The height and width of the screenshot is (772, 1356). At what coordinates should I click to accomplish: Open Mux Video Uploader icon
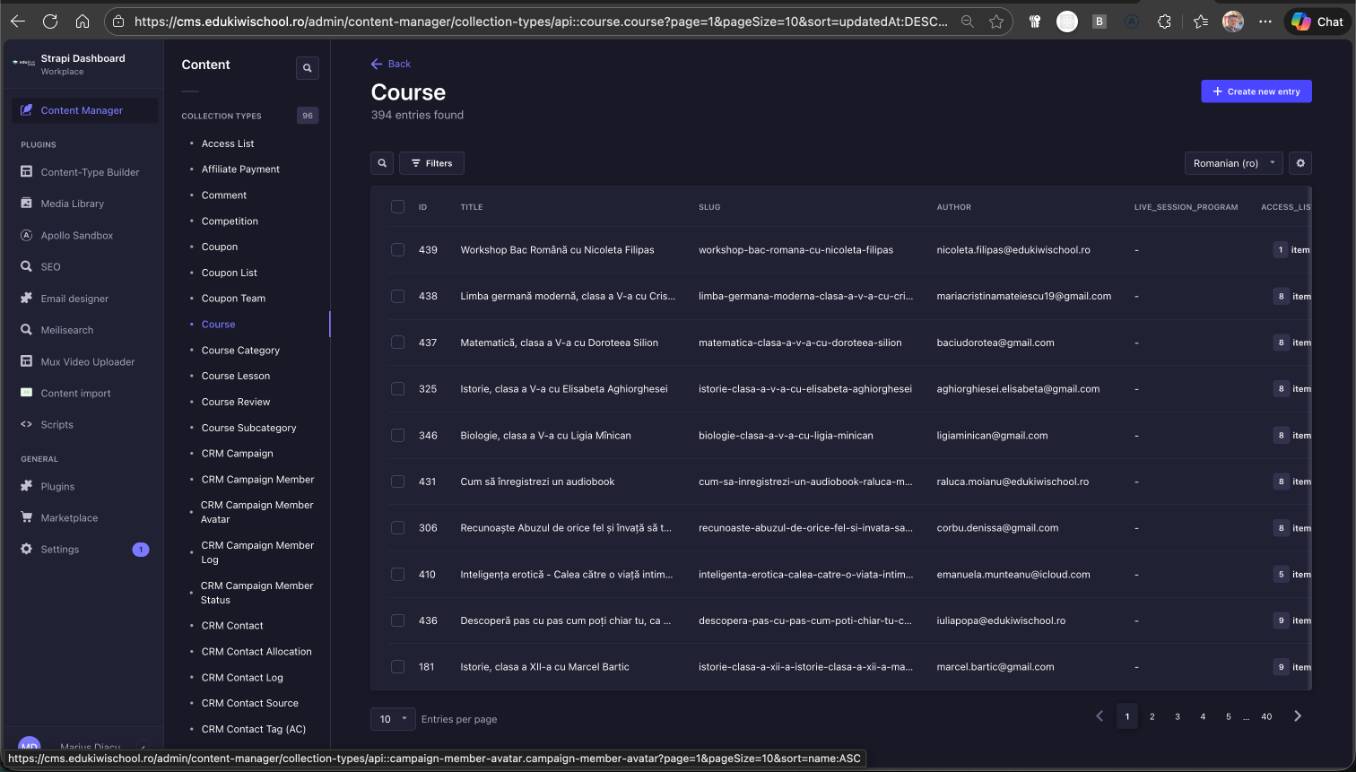point(26,361)
